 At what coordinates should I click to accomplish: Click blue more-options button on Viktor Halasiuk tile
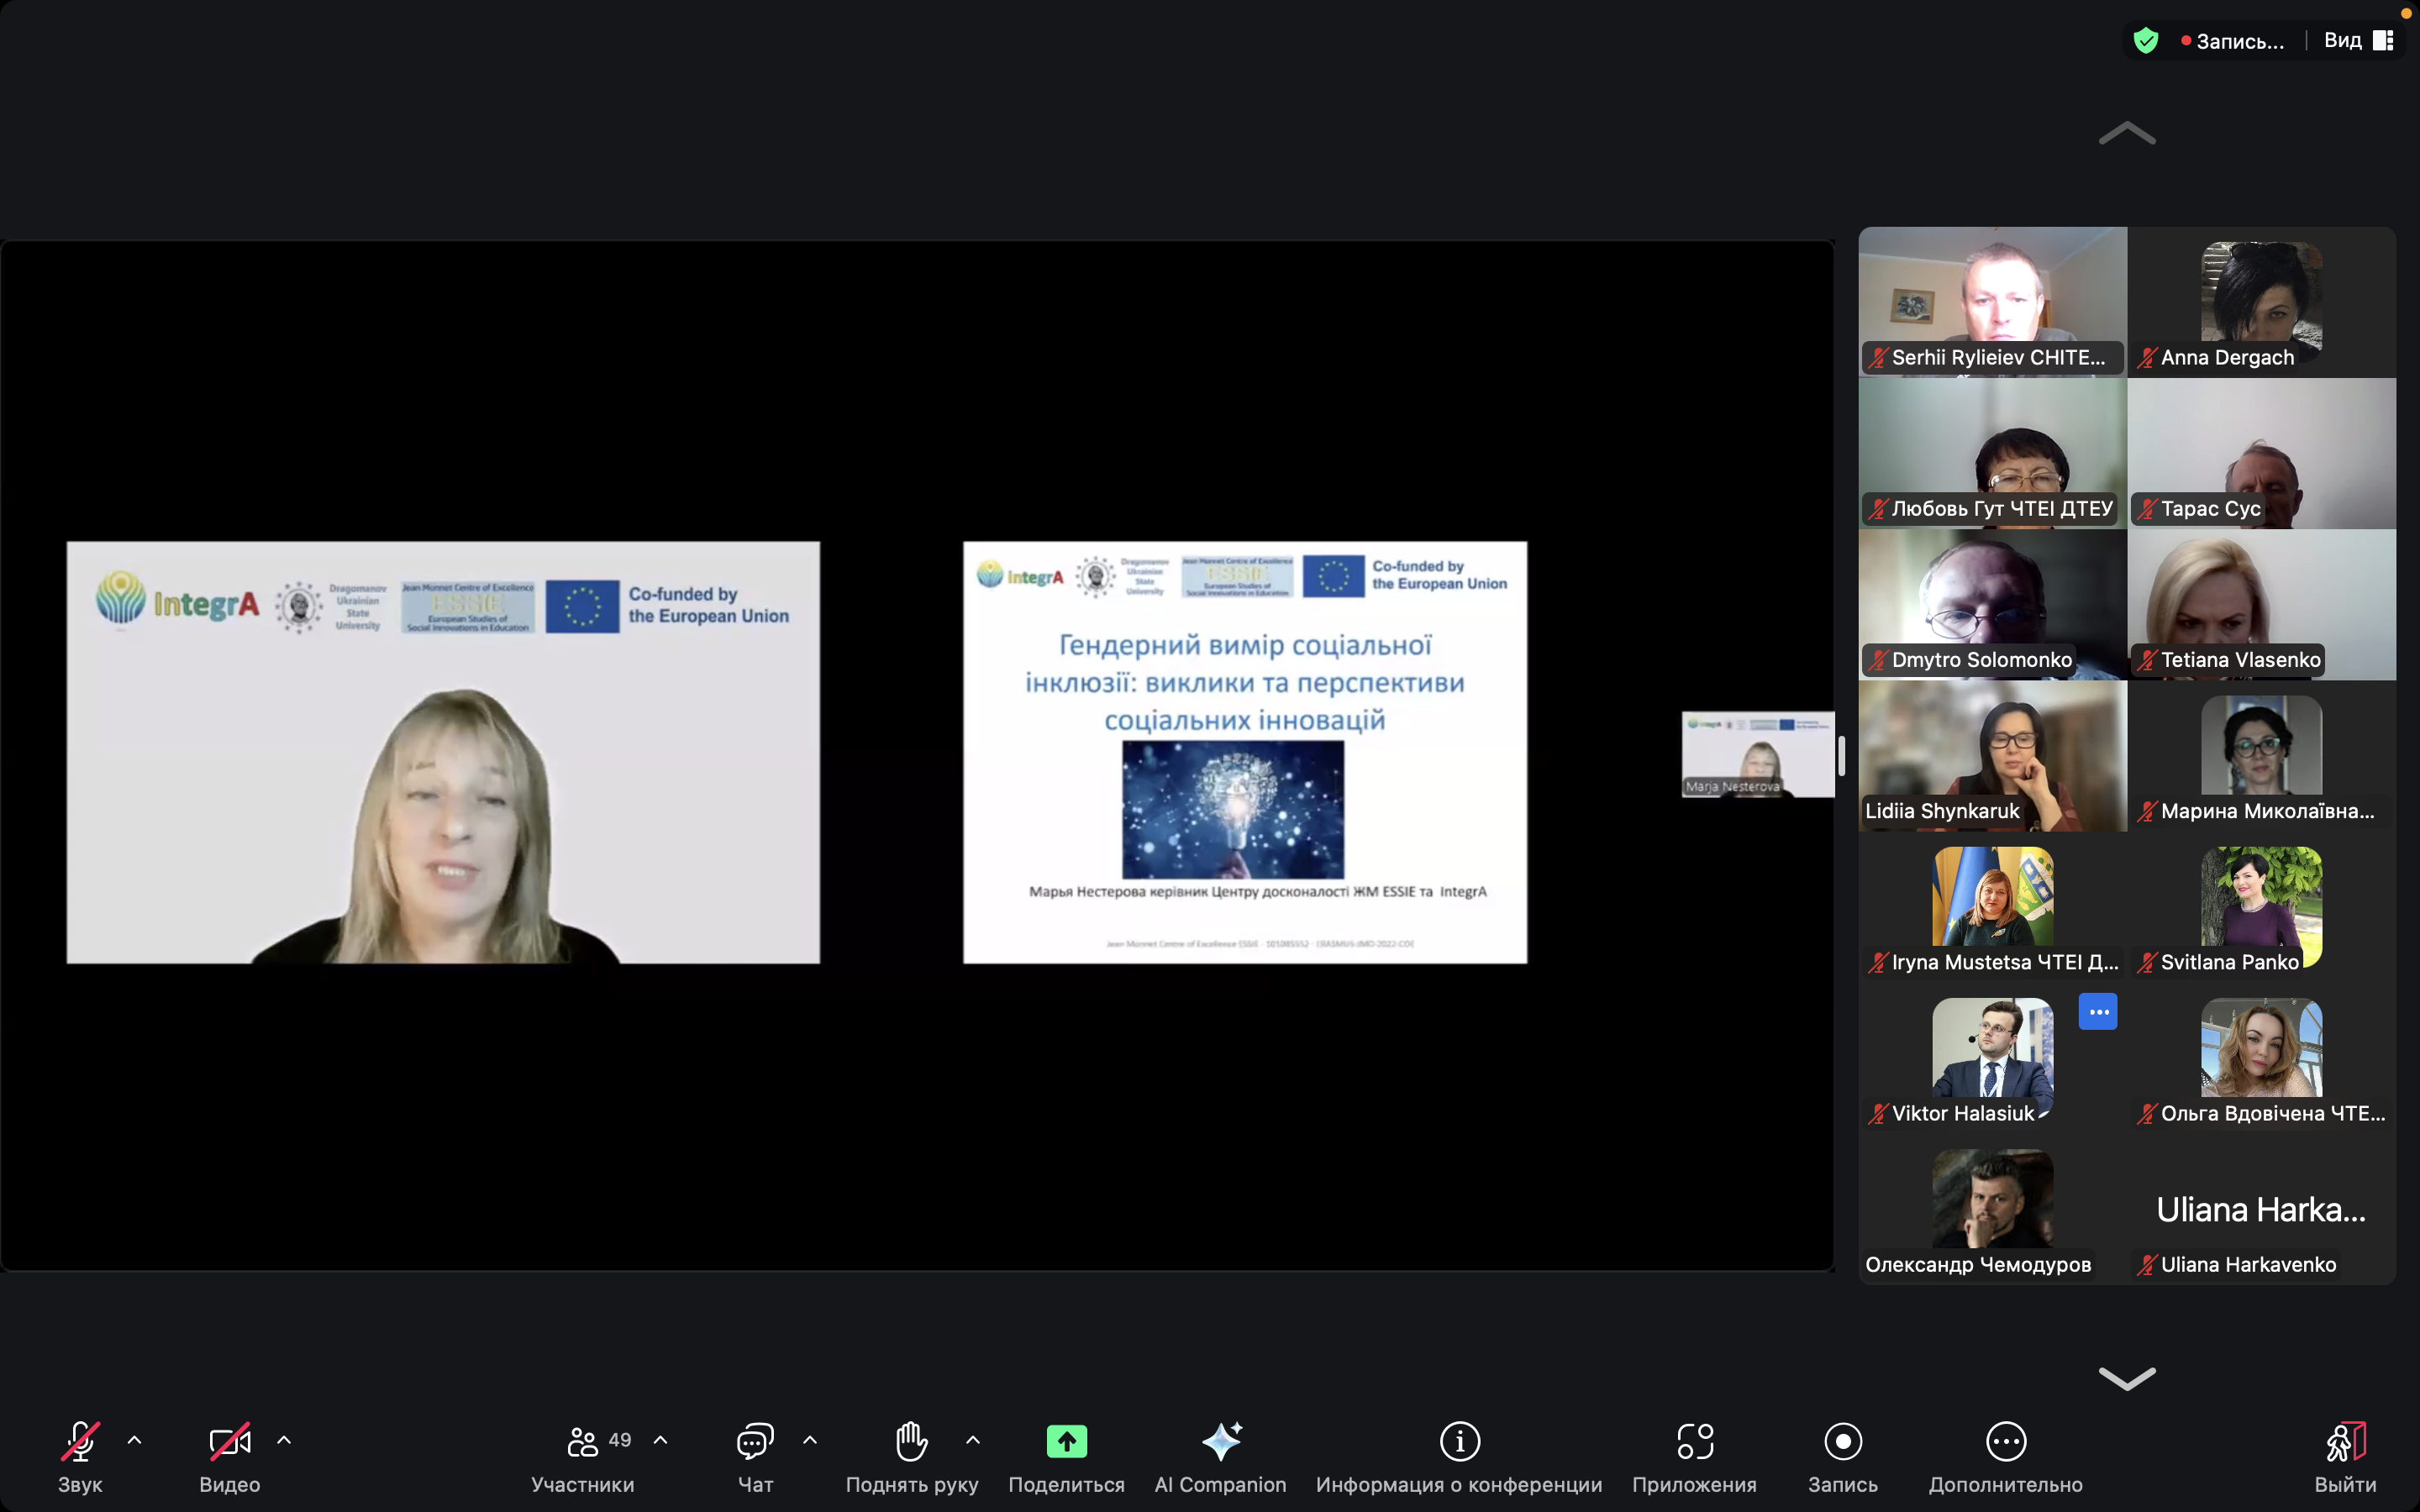[2097, 1012]
